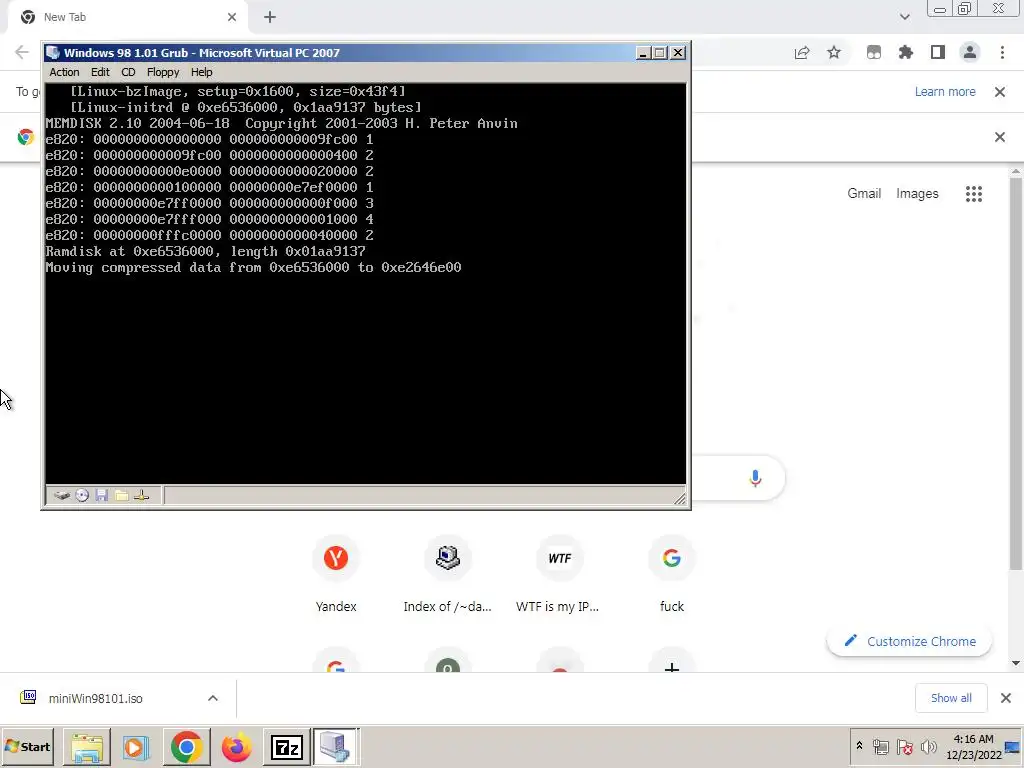Launch Windows Media Player from the taskbar
The image size is (1024, 768).
(x=136, y=746)
